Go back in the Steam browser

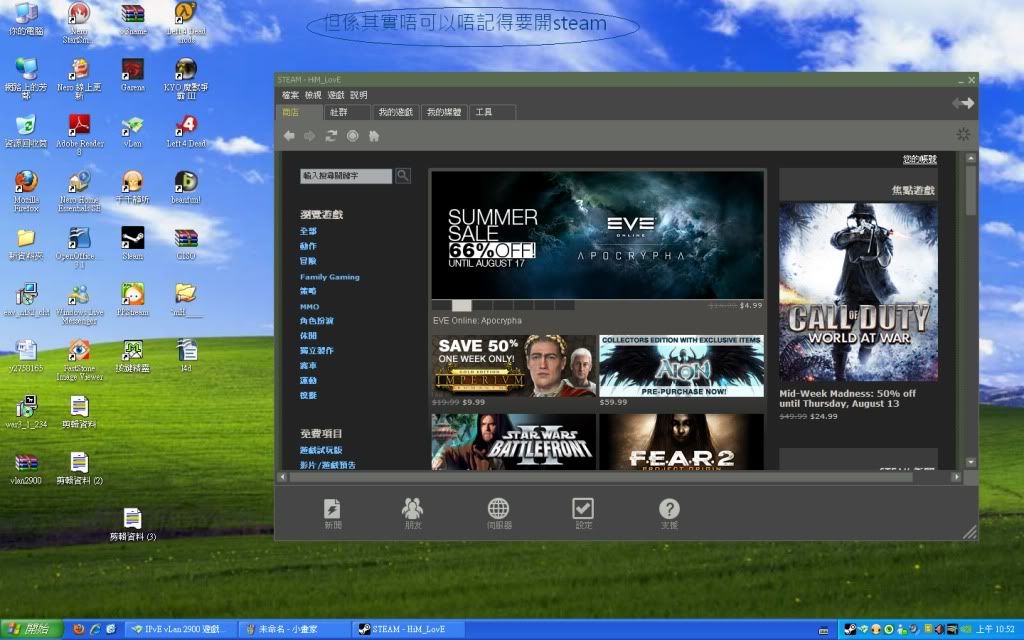289,136
